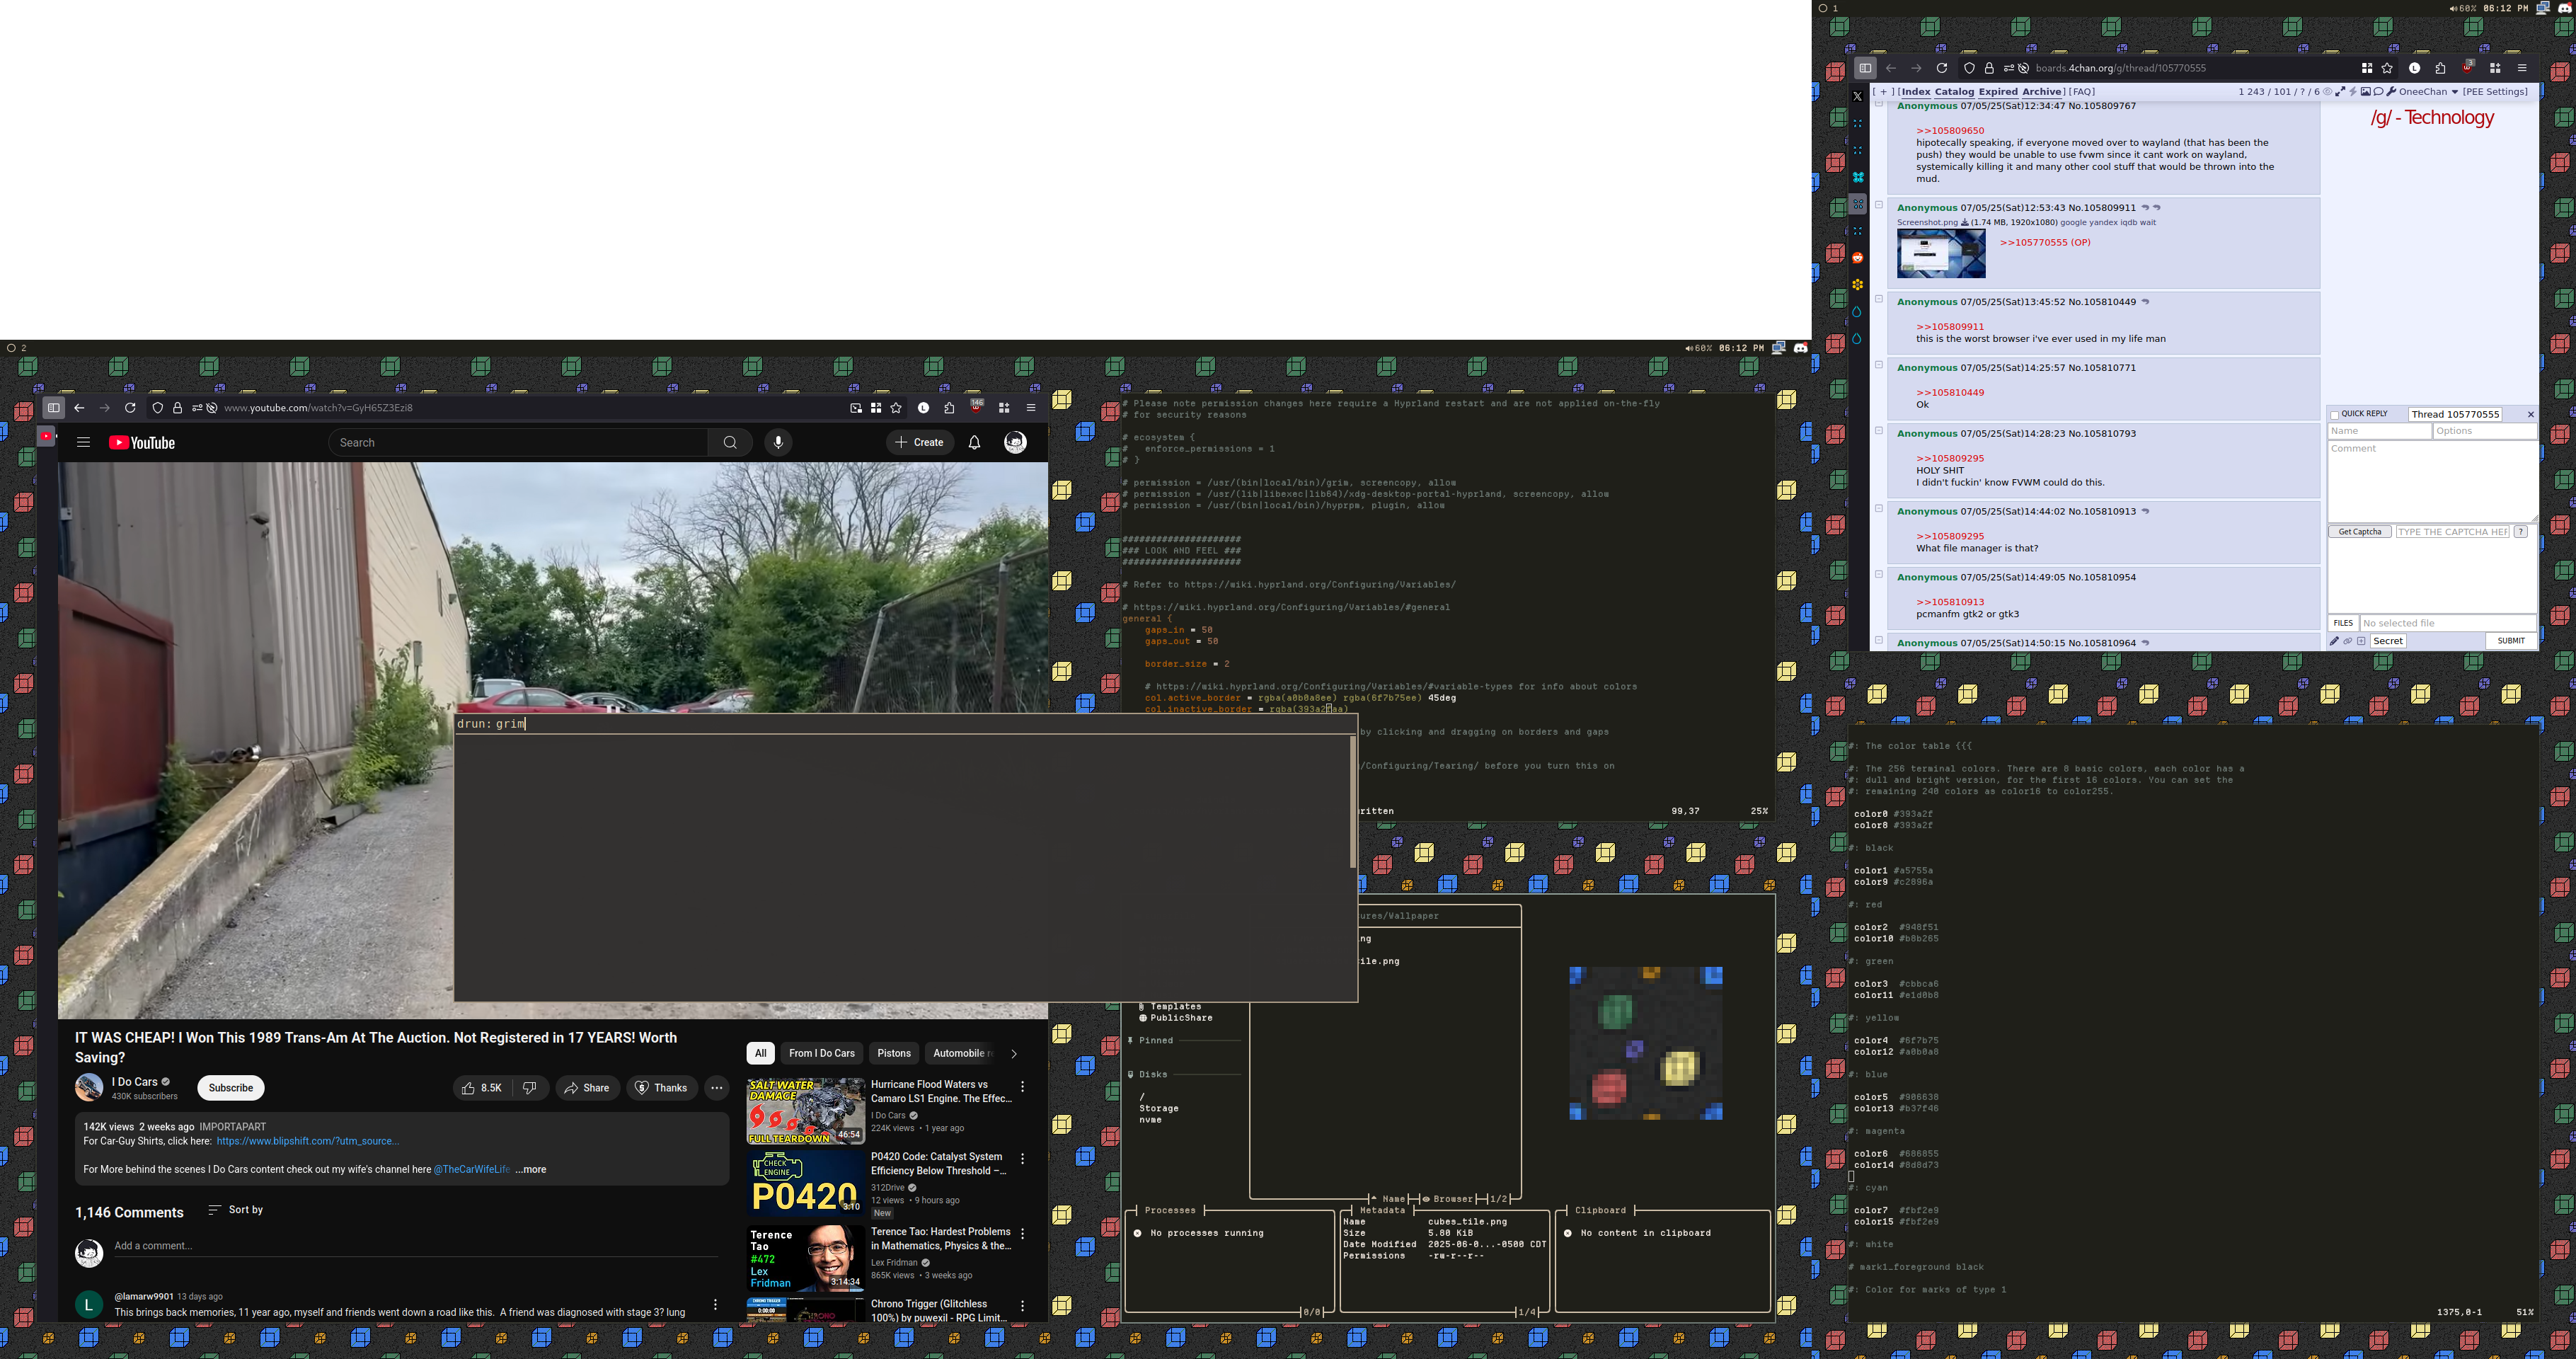Click the launcher results scrollbar

pyautogui.click(x=1353, y=802)
